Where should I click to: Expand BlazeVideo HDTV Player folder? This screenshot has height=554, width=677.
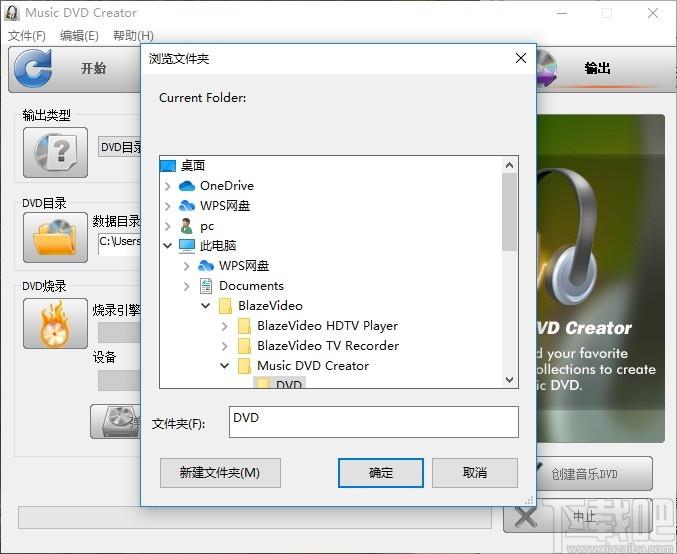(225, 326)
